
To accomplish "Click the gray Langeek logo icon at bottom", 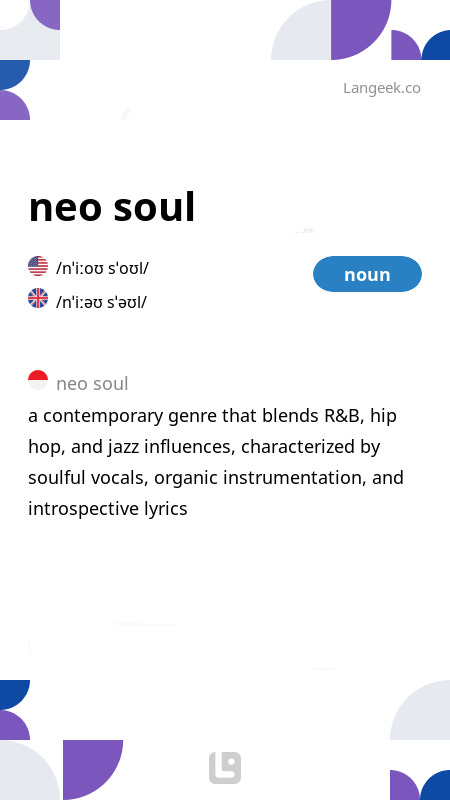I will click(x=225, y=768).
